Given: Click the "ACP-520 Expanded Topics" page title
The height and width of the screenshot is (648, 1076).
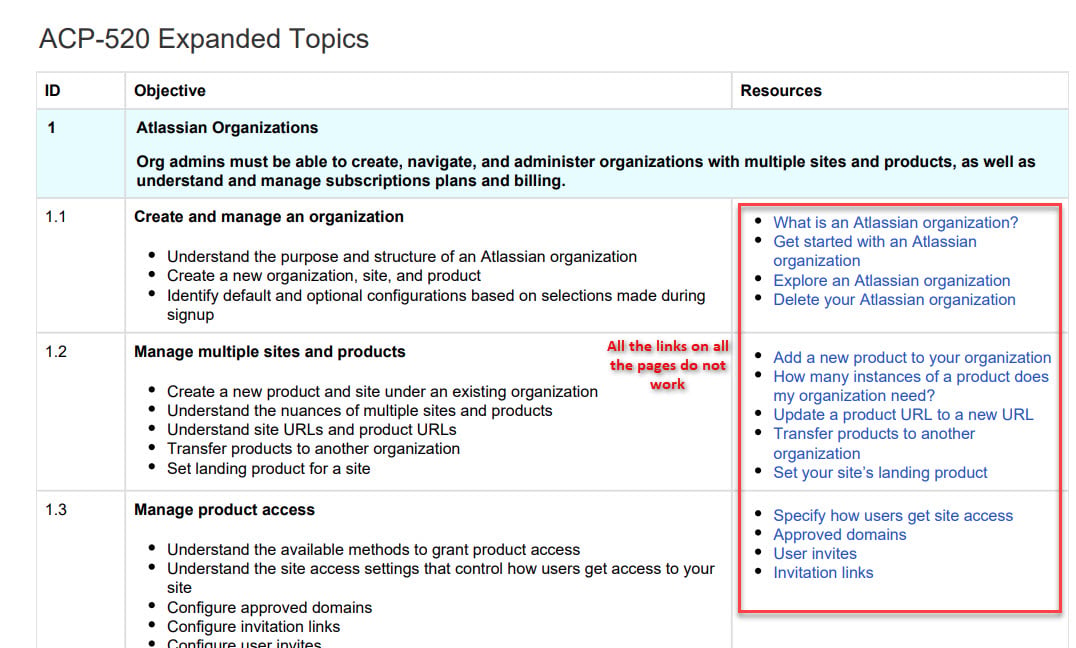Looking at the screenshot, I should tap(204, 39).
